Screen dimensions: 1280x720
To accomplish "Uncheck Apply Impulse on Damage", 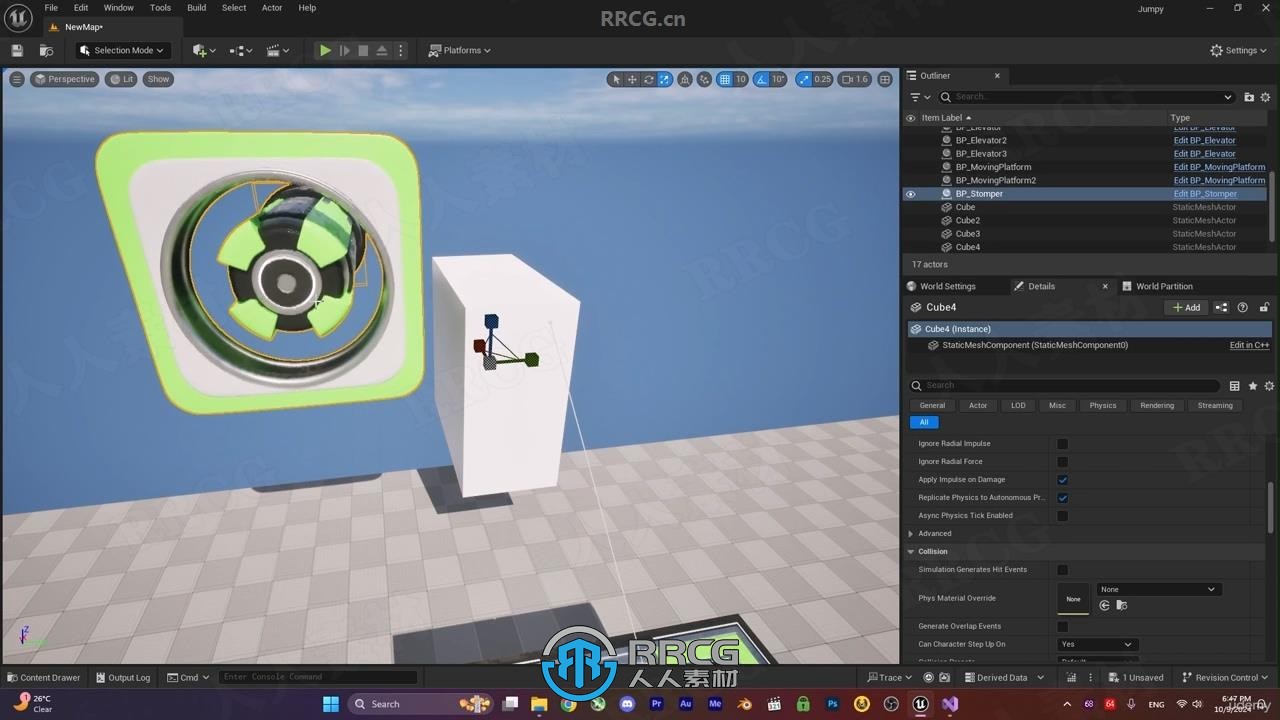I will pos(1062,480).
